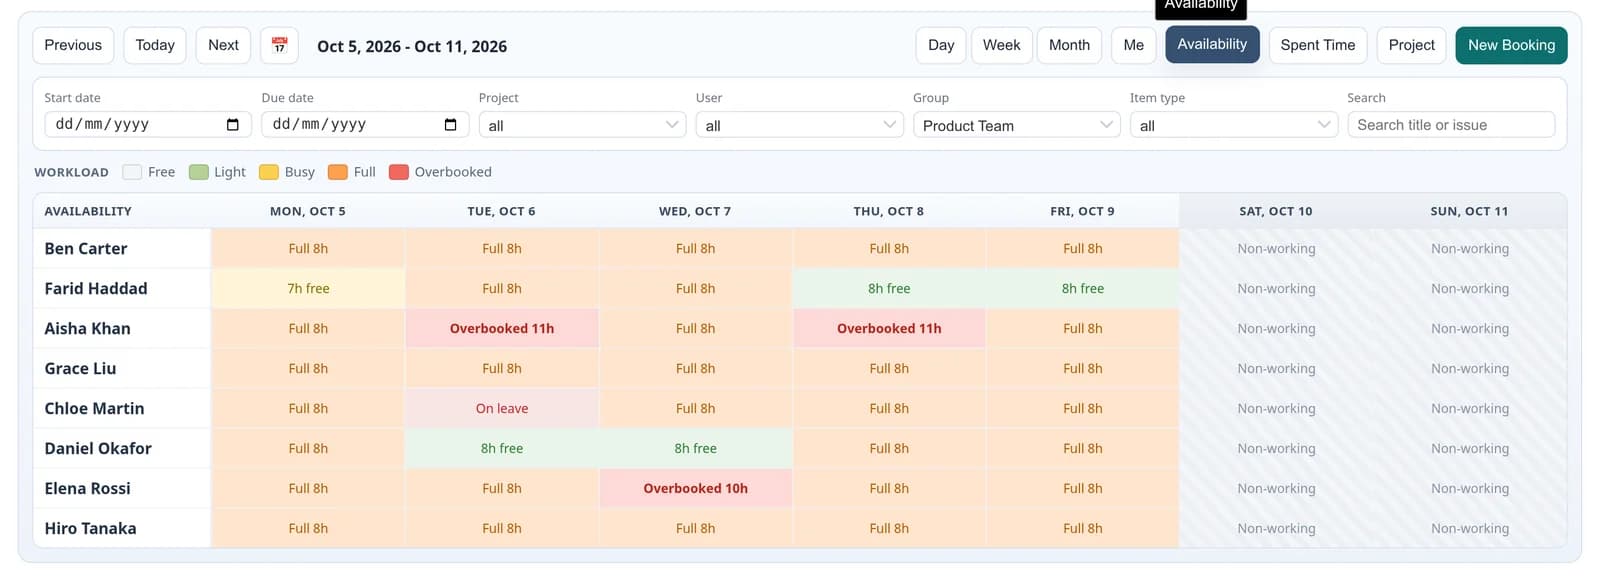Click Chloe Martin's On leave cell
The width and height of the screenshot is (1600, 583).
(502, 409)
